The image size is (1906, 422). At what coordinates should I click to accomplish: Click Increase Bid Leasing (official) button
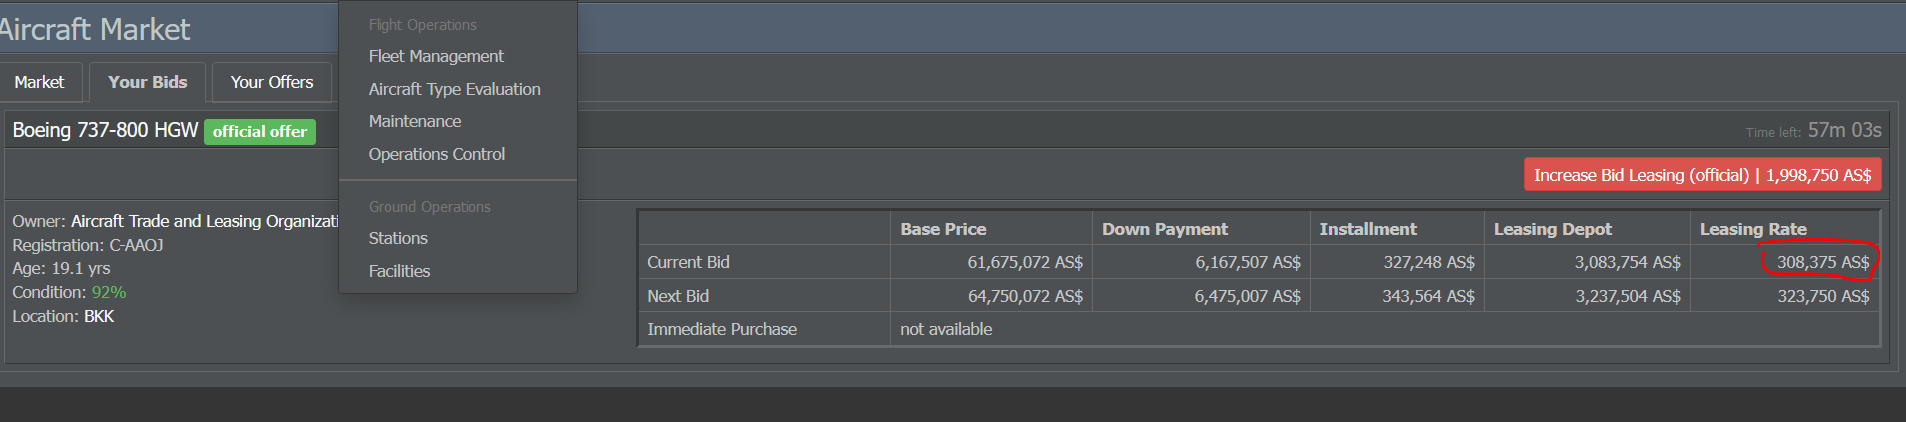(x=1702, y=175)
